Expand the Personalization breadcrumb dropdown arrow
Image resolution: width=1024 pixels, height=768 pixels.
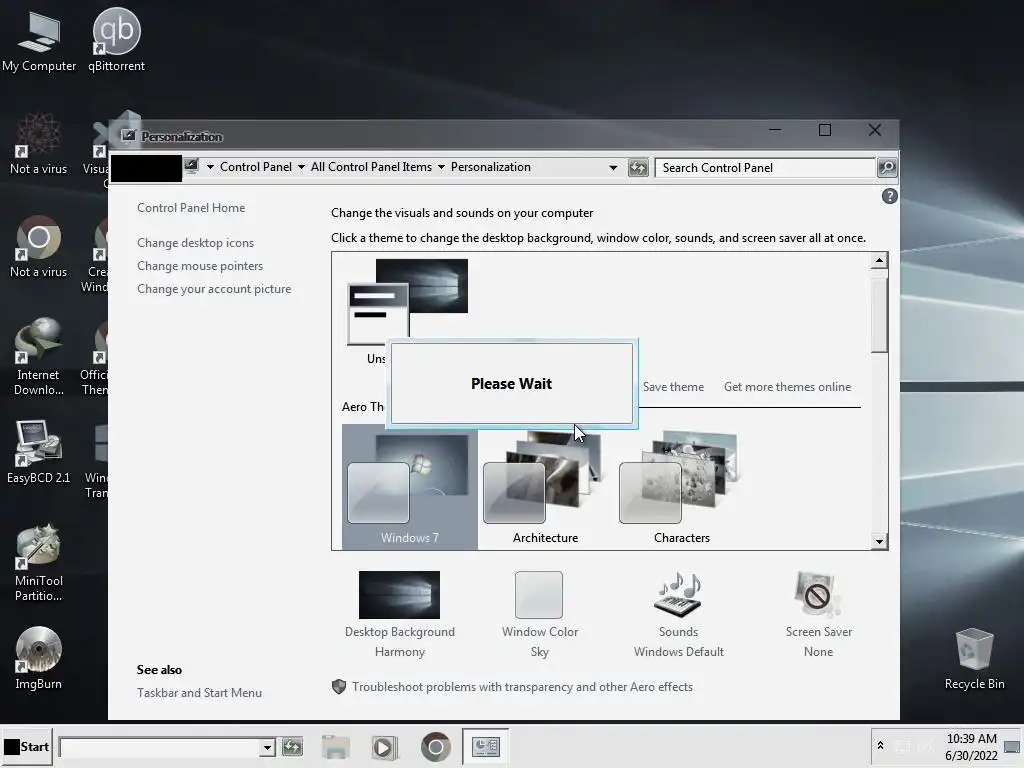coord(613,168)
